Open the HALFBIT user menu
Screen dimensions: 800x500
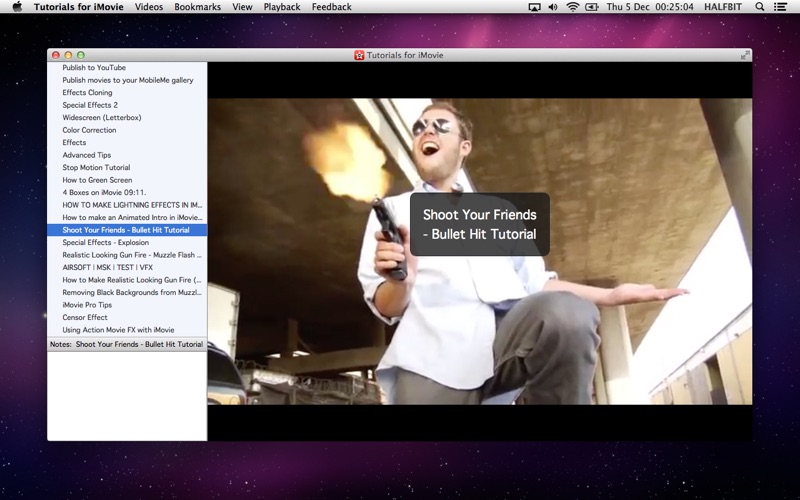coord(722,7)
